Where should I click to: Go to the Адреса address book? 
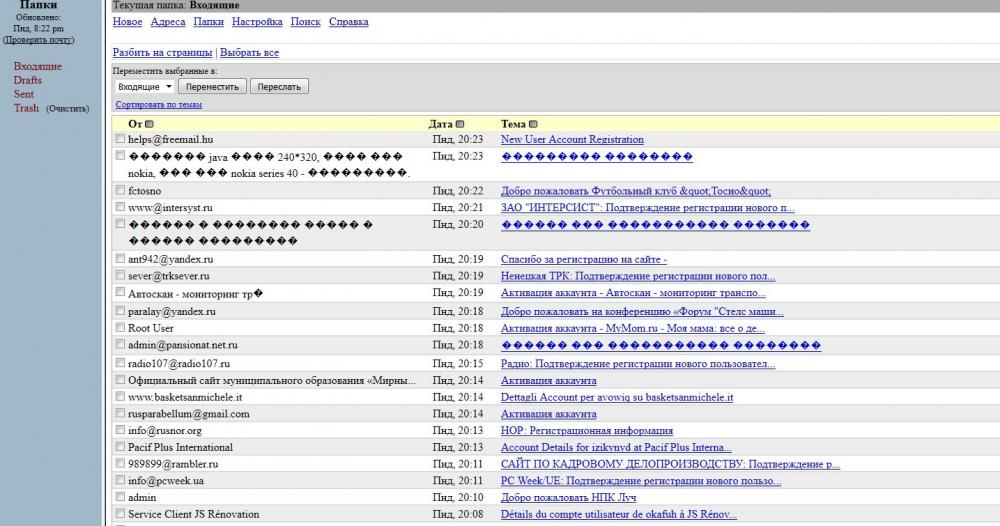(x=168, y=22)
